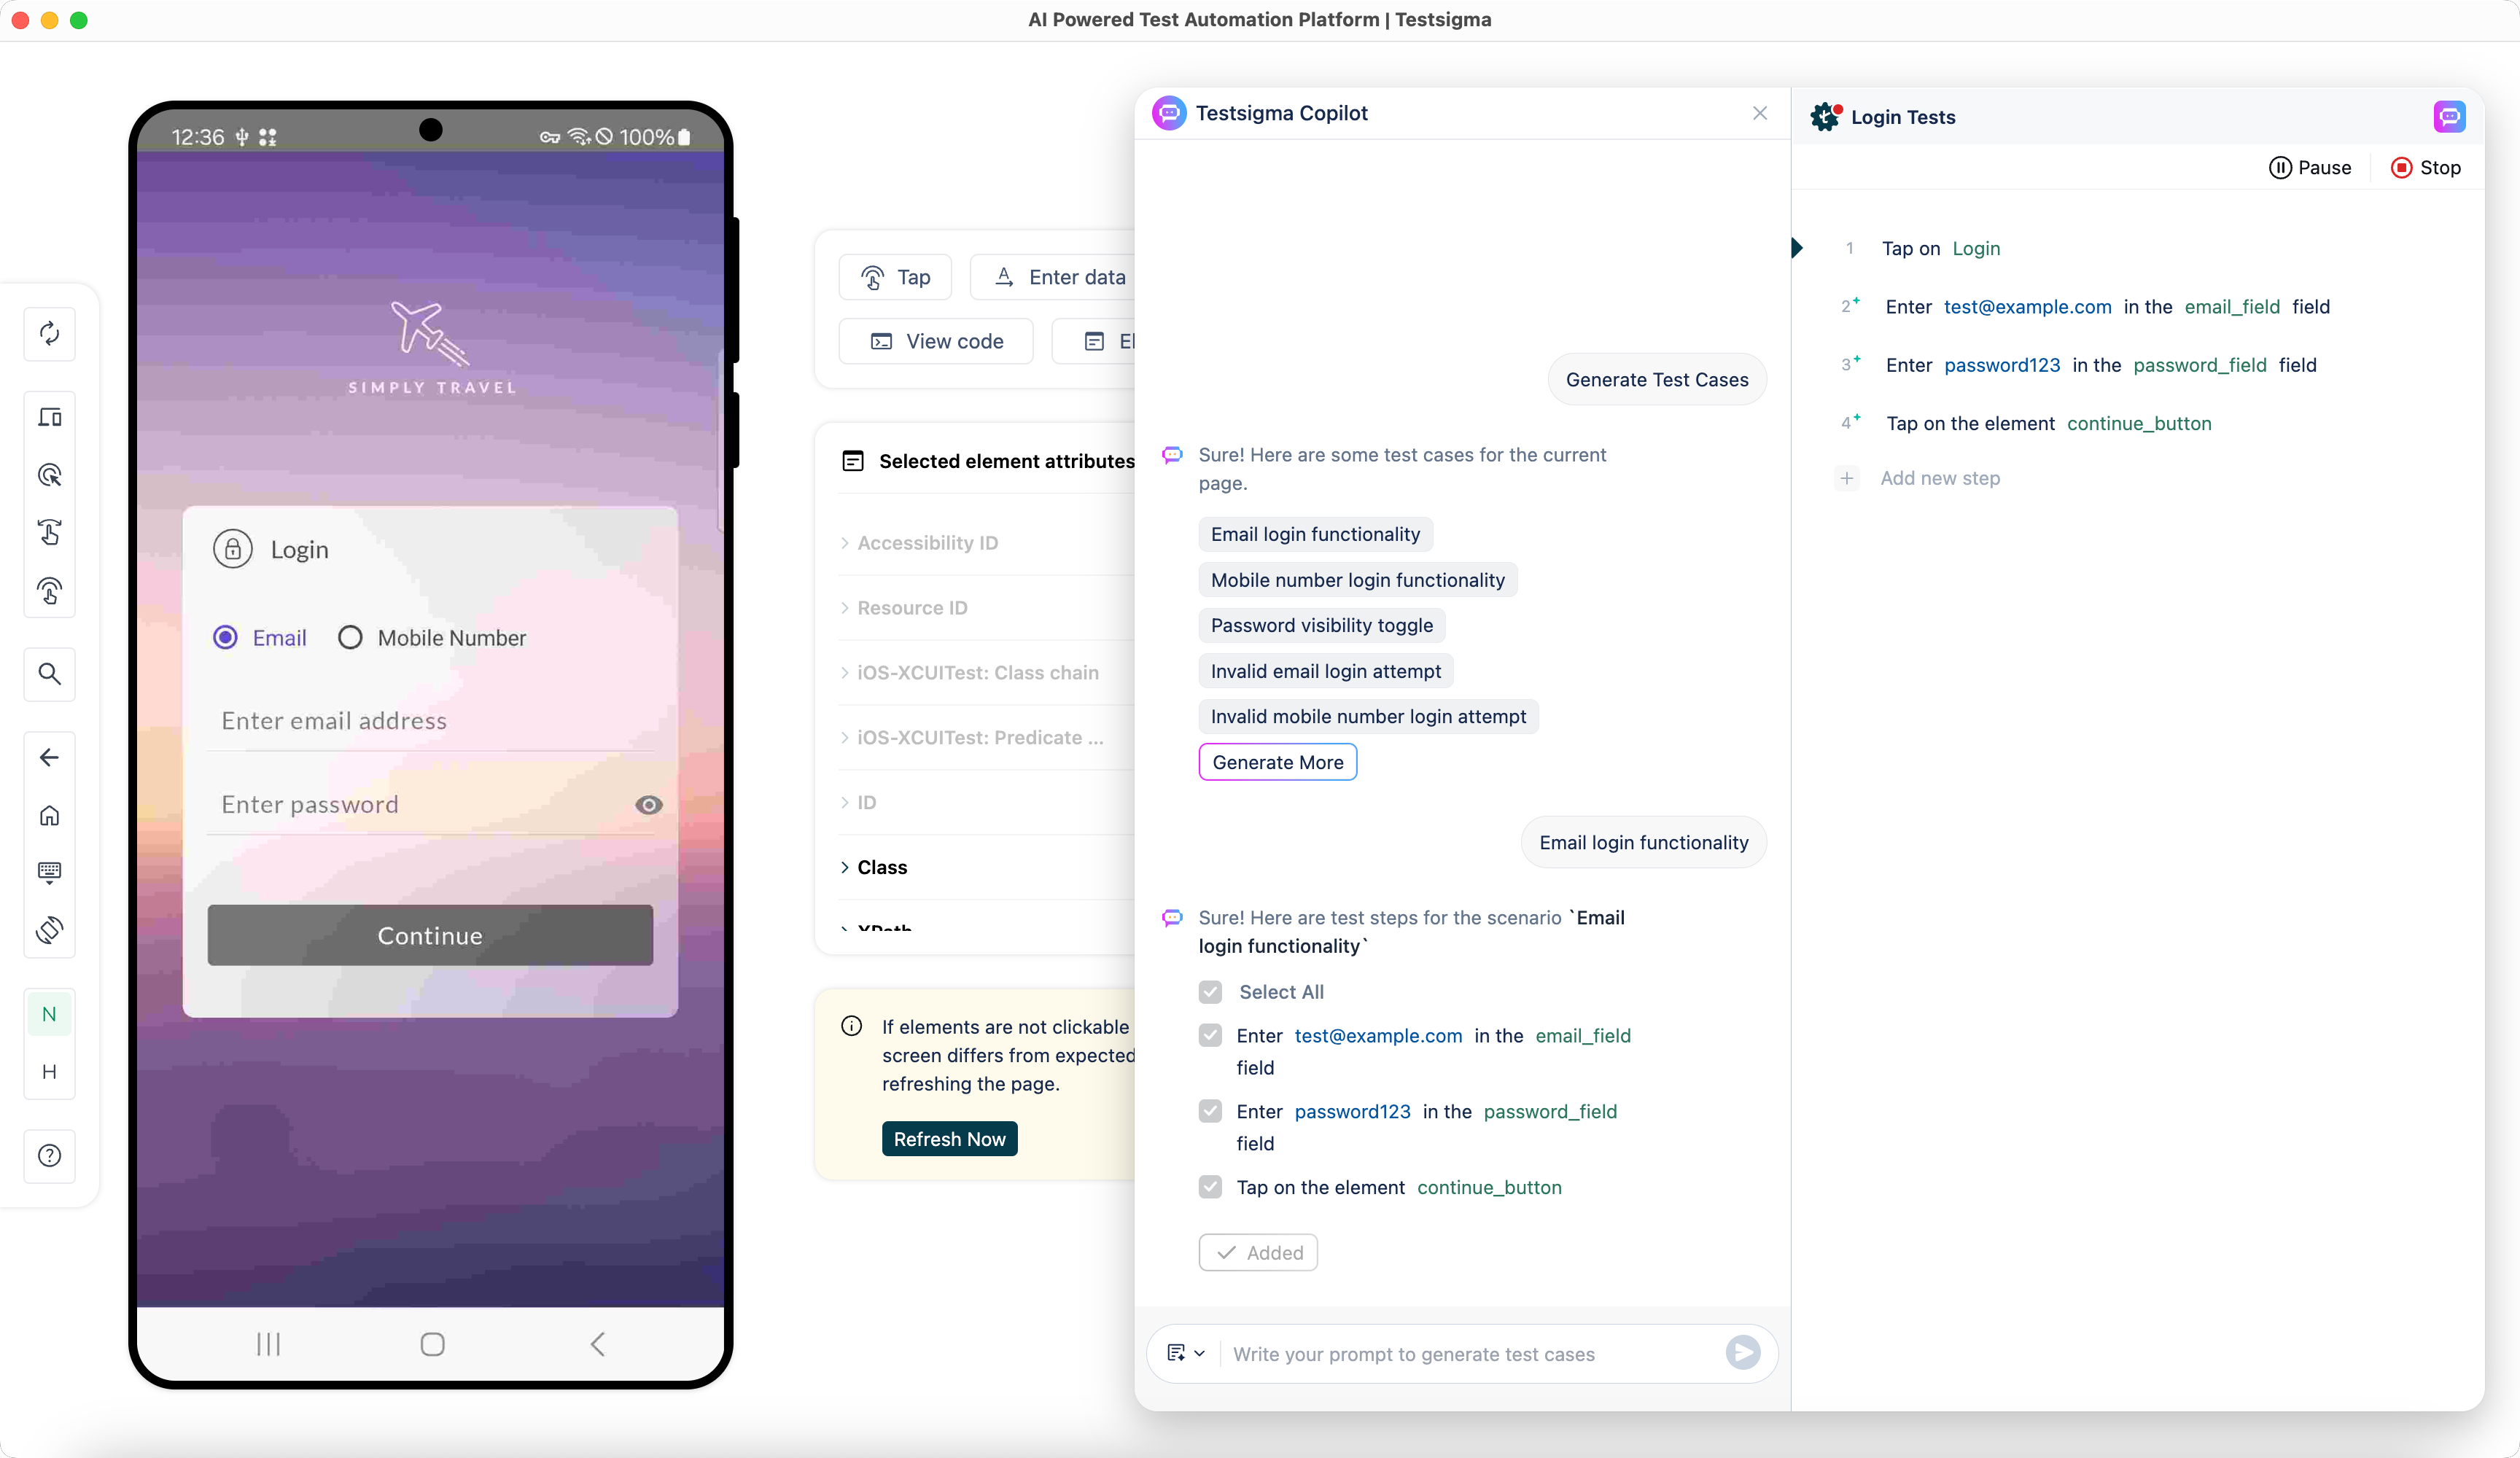The image size is (2520, 1458).
Task: Open the help question mark icon
Action: point(49,1156)
